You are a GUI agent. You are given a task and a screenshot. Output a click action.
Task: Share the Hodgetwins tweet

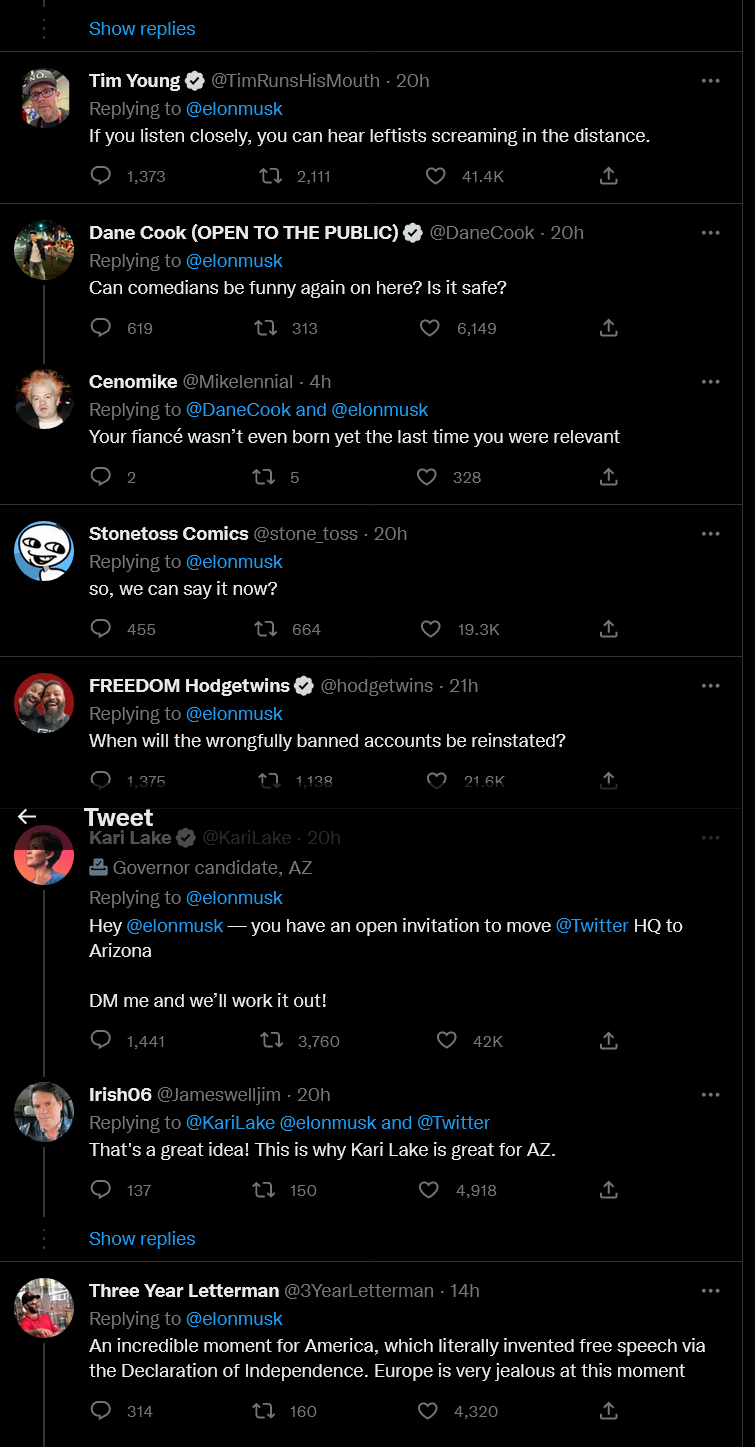point(608,780)
